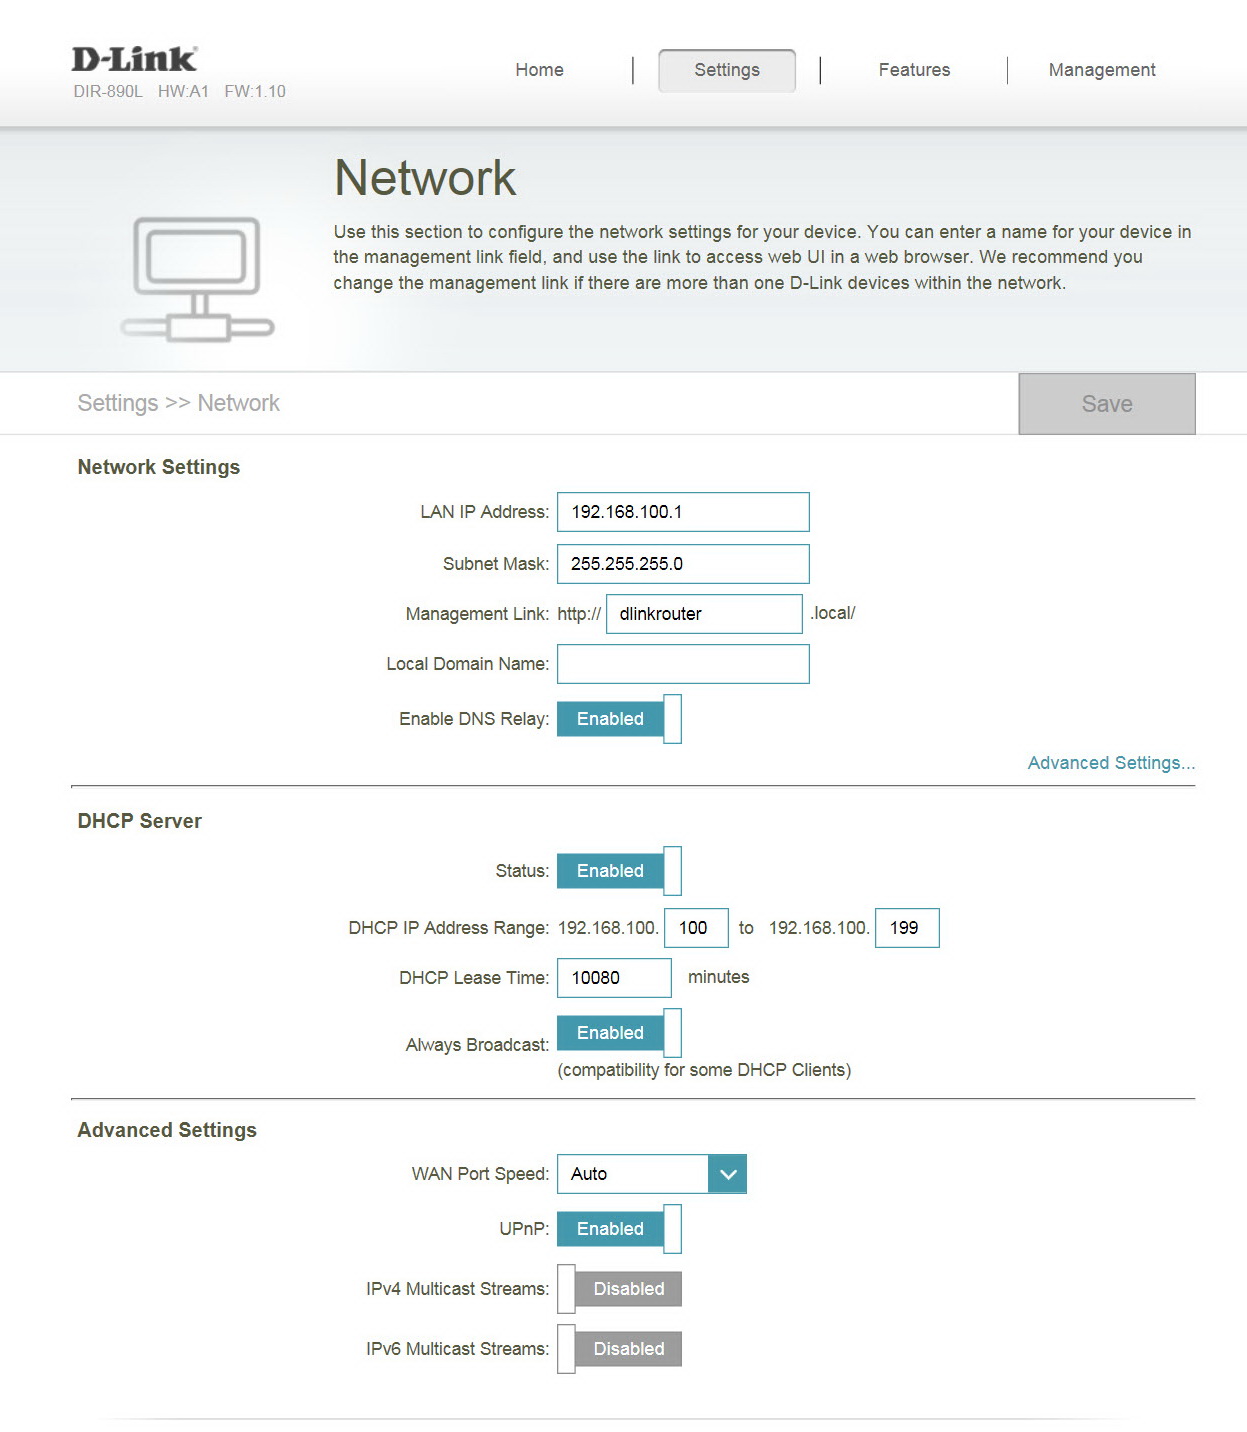This screenshot has width=1247, height=1432.
Task: Disable the DHCP Server Status toggle
Action: [619, 871]
